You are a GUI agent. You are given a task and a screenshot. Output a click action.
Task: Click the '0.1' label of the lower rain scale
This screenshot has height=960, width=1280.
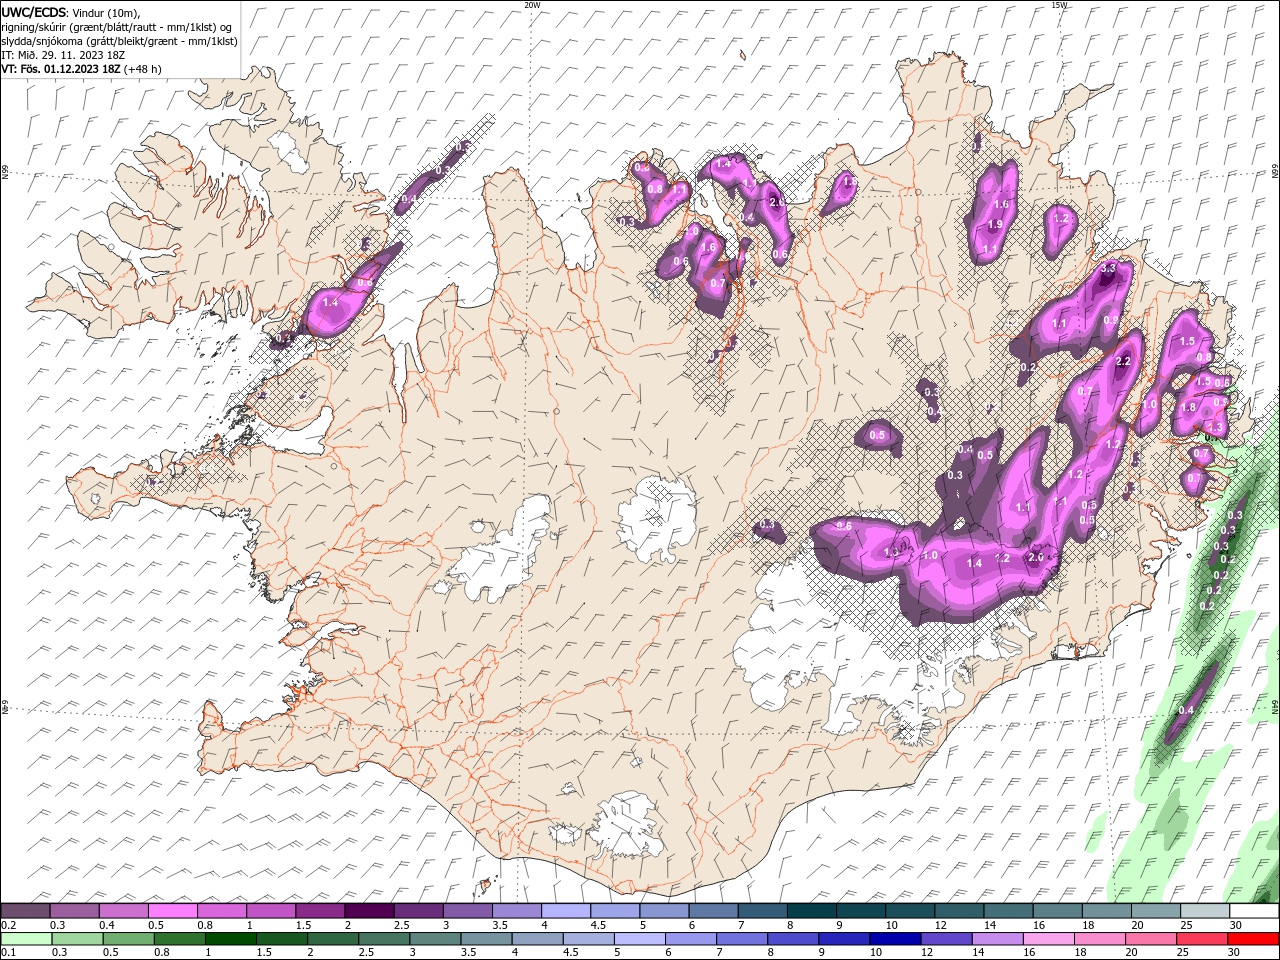coord(8,953)
